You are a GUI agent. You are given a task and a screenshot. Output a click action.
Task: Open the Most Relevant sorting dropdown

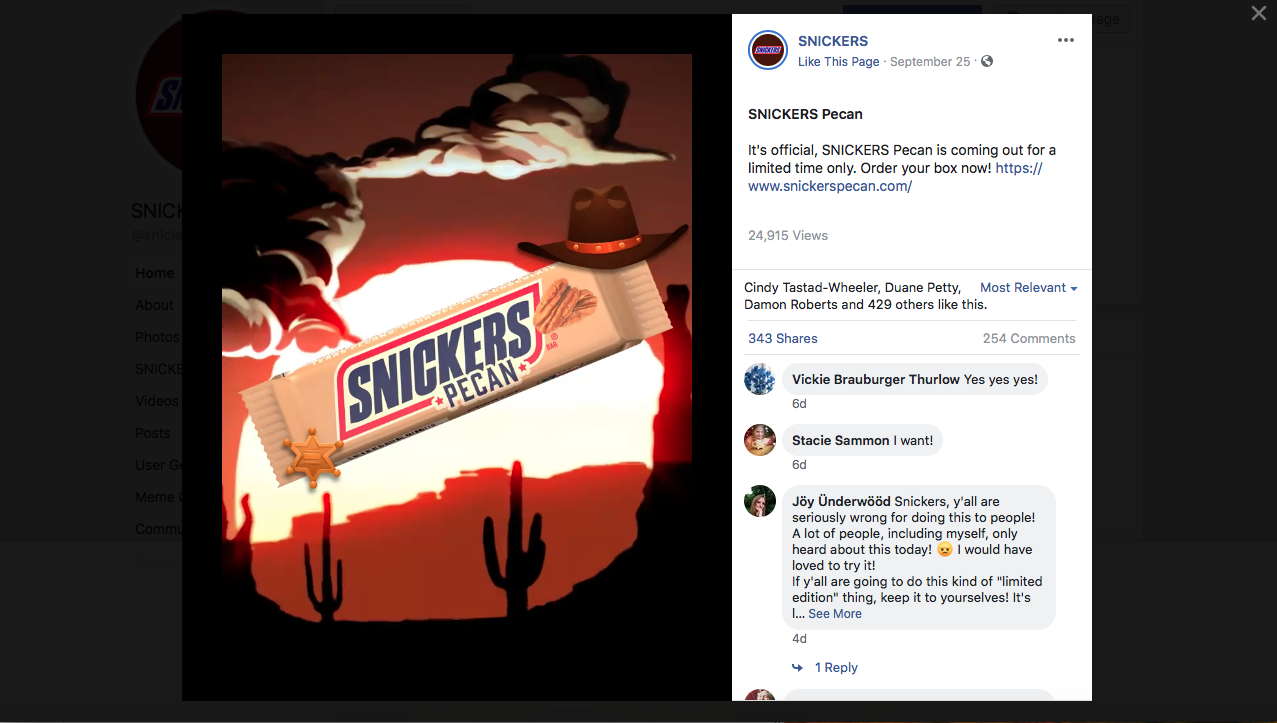click(x=1027, y=287)
